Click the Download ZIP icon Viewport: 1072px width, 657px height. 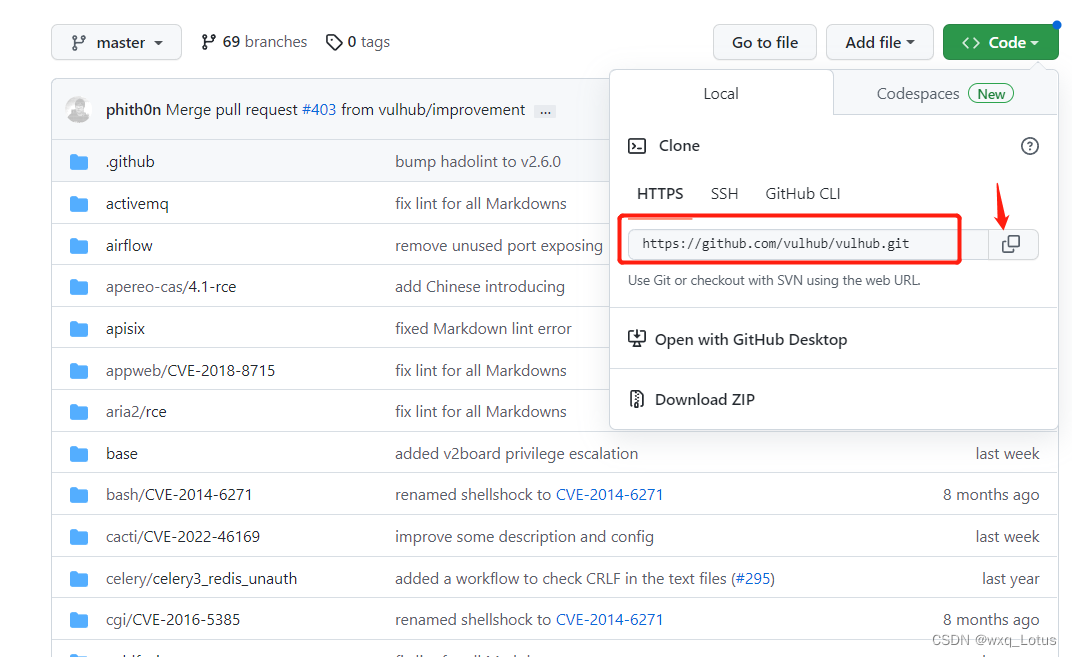pyautogui.click(x=637, y=398)
